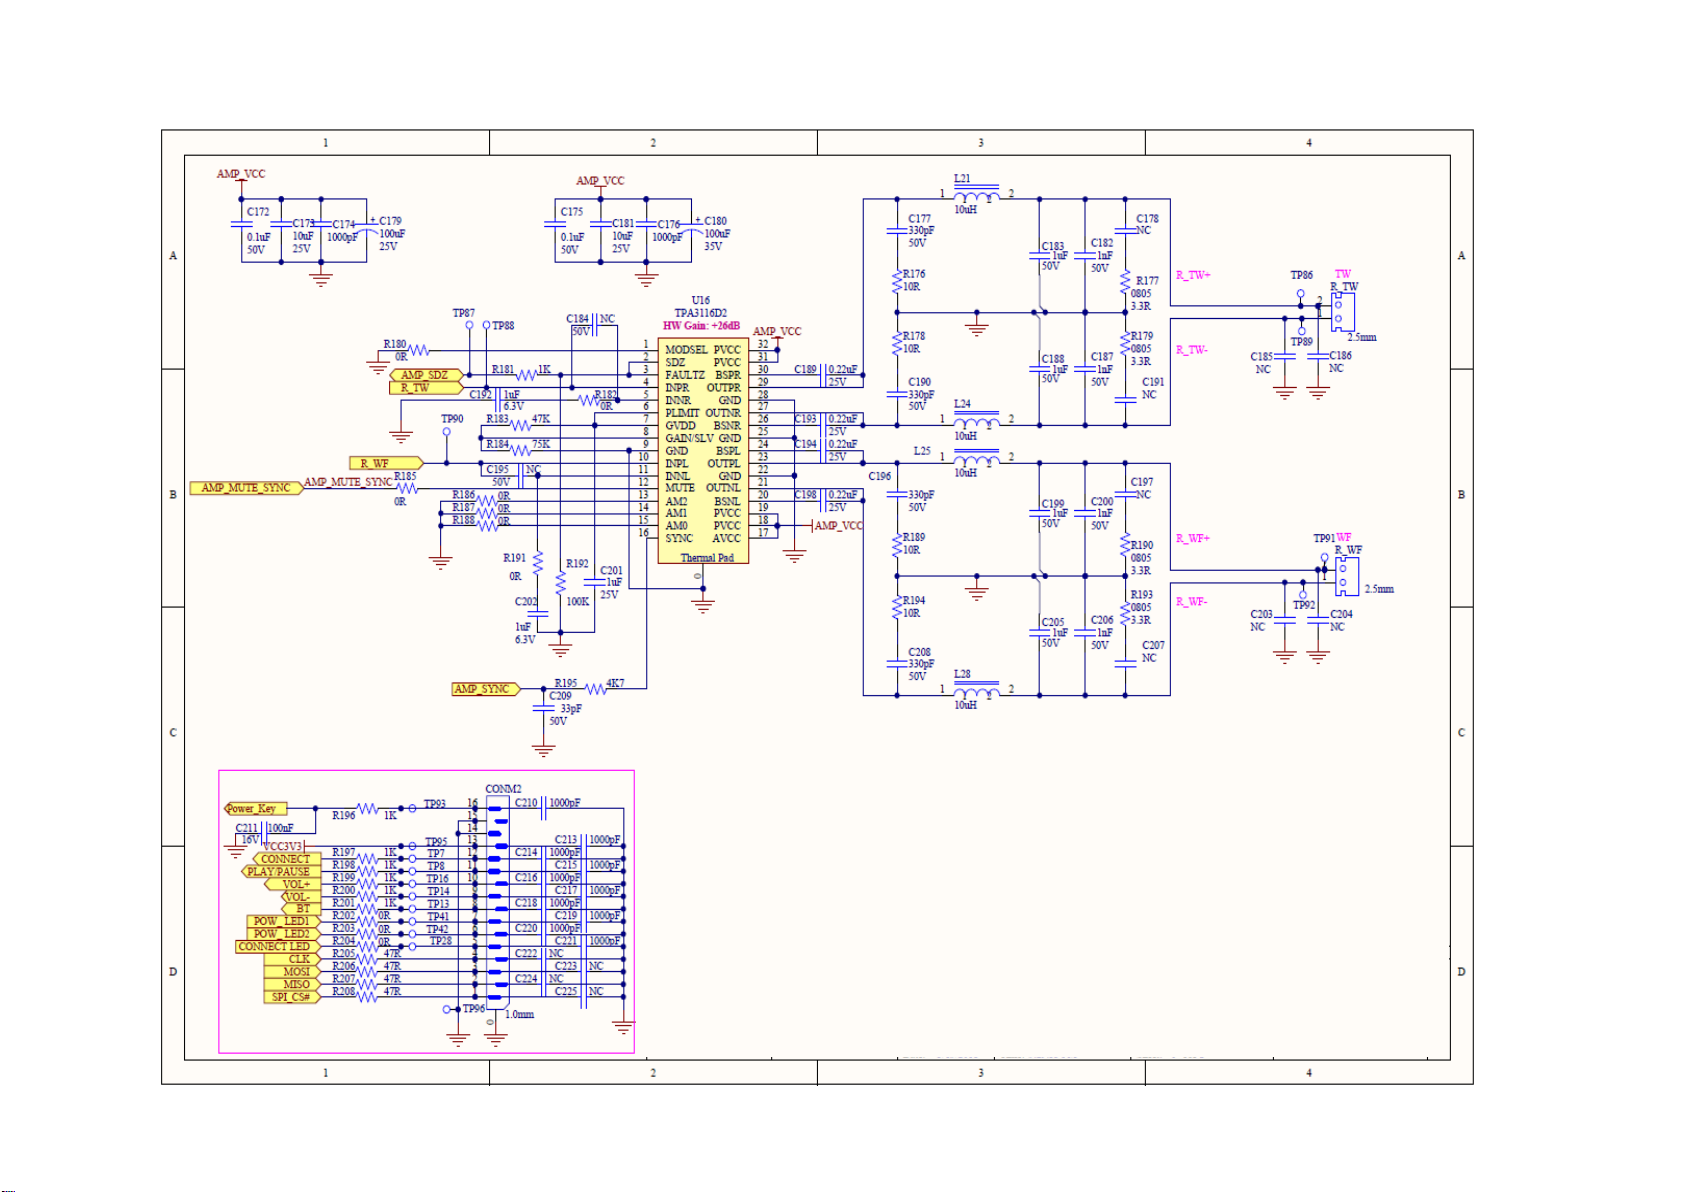This screenshot has height=1192, width=1685.
Task: Click the C180 capacitor designator
Action: click(715, 221)
